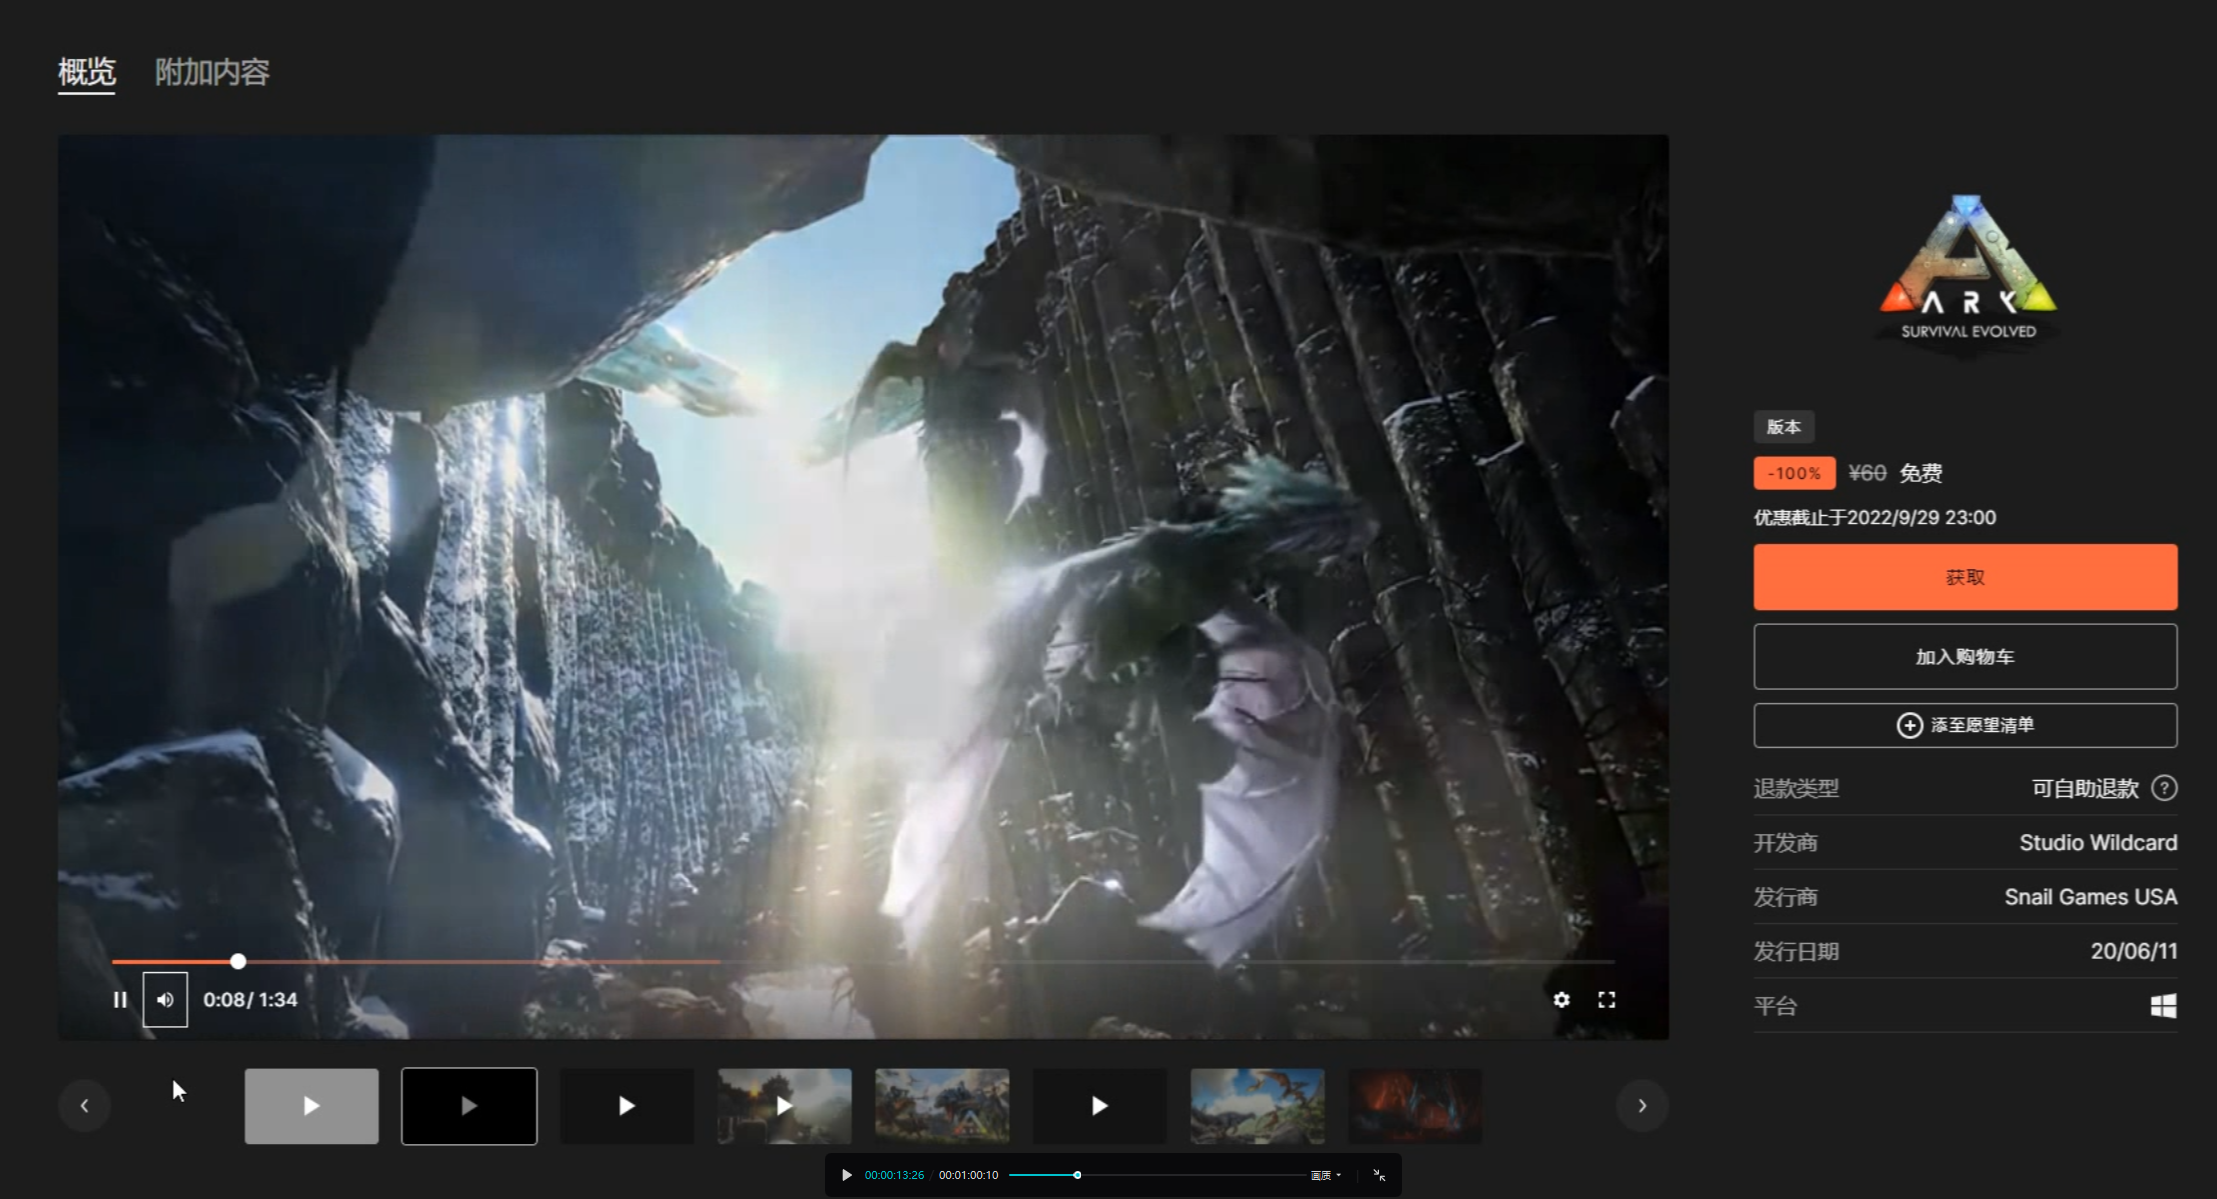Click the plus circle wishlist icon
Screen dimensions: 2217x1199
[1909, 725]
